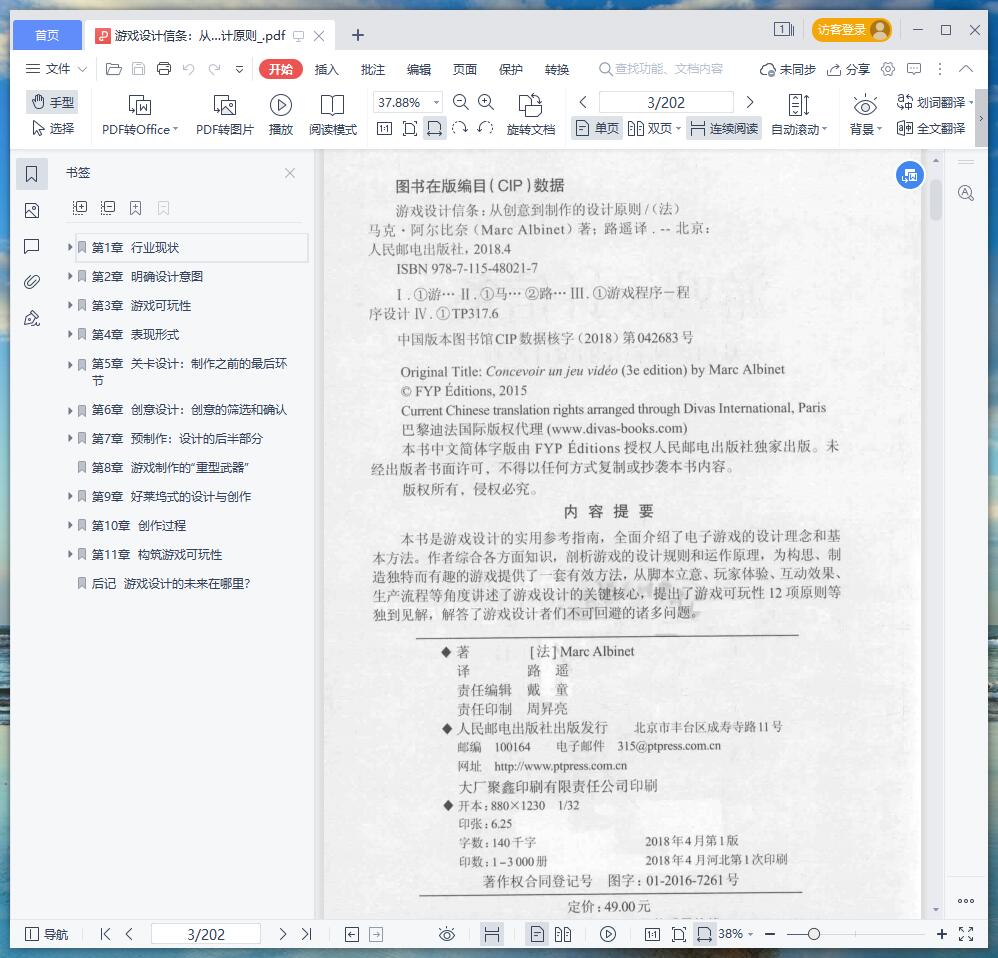Viewport: 998px width, 958px height.
Task: Open the File menu
Action: pos(55,69)
